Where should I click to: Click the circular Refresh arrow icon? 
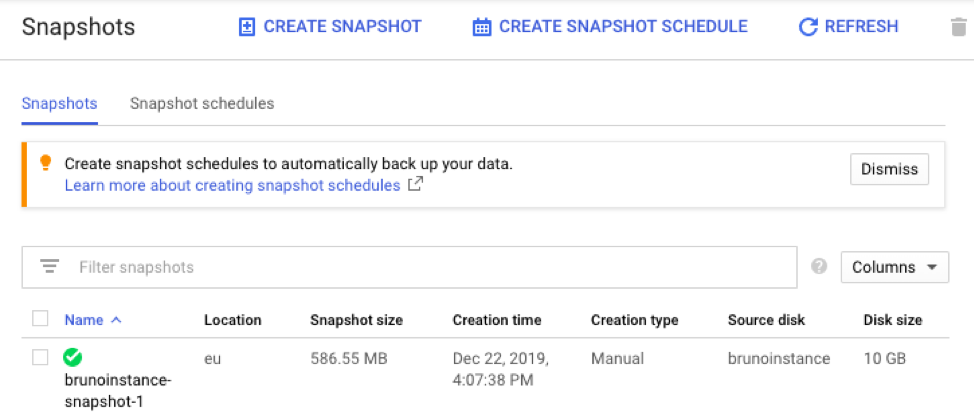[x=808, y=27]
